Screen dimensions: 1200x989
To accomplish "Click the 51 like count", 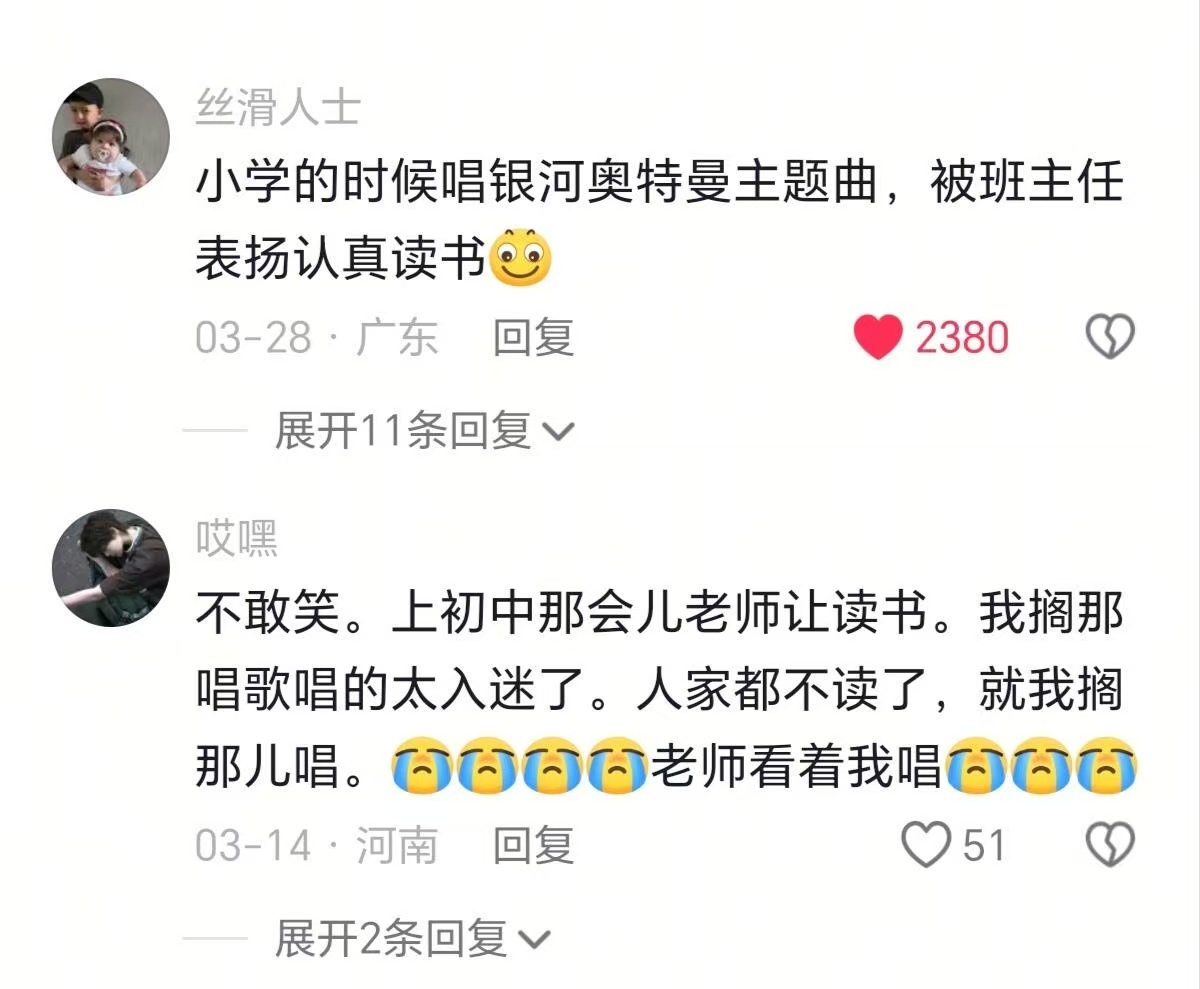I will pos(983,846).
